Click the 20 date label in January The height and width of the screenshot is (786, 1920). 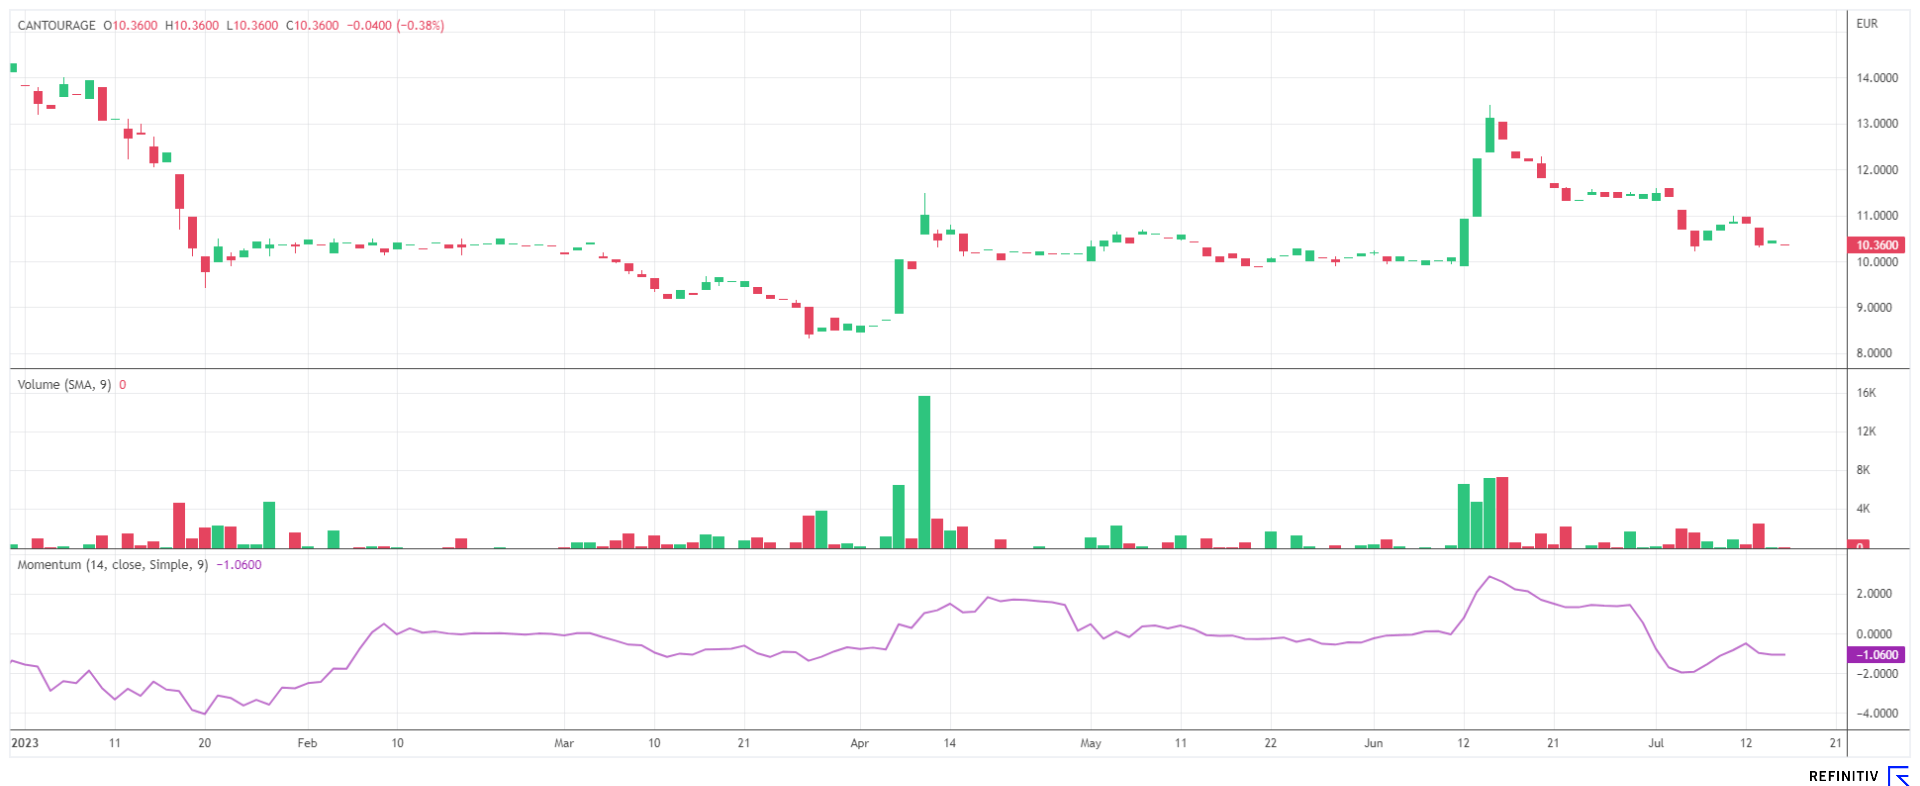pos(205,743)
